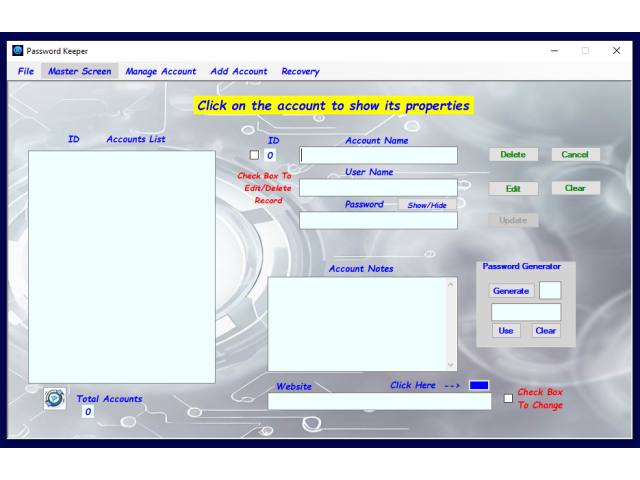Focus the Website text field
Image resolution: width=640 pixels, height=480 pixels.
click(x=379, y=401)
